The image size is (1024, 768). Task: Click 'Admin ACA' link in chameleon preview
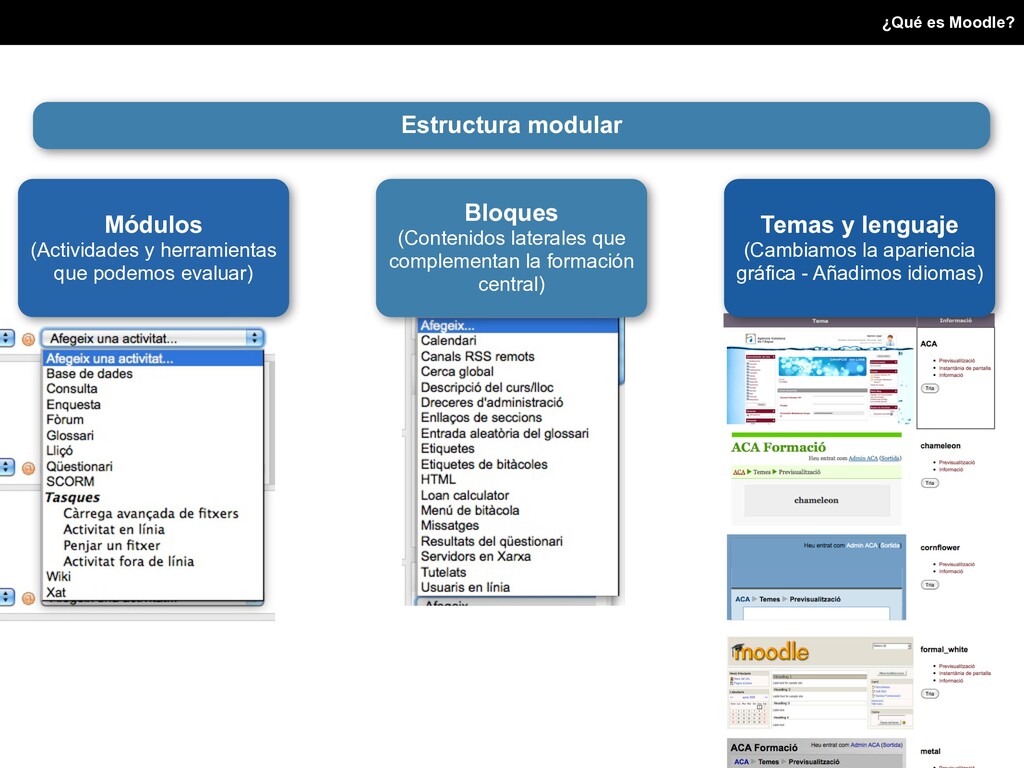863,458
